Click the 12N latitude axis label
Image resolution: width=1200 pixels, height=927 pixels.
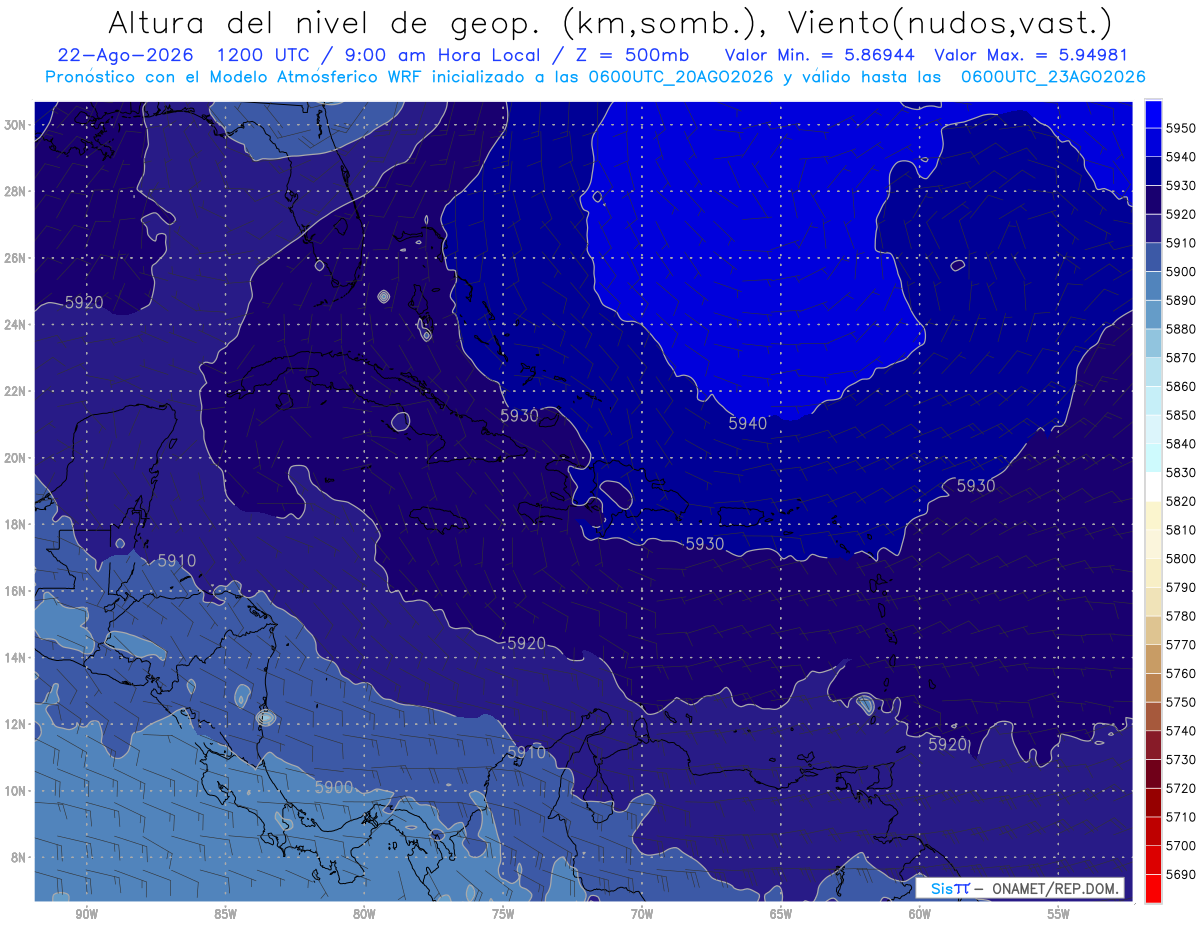point(15,724)
